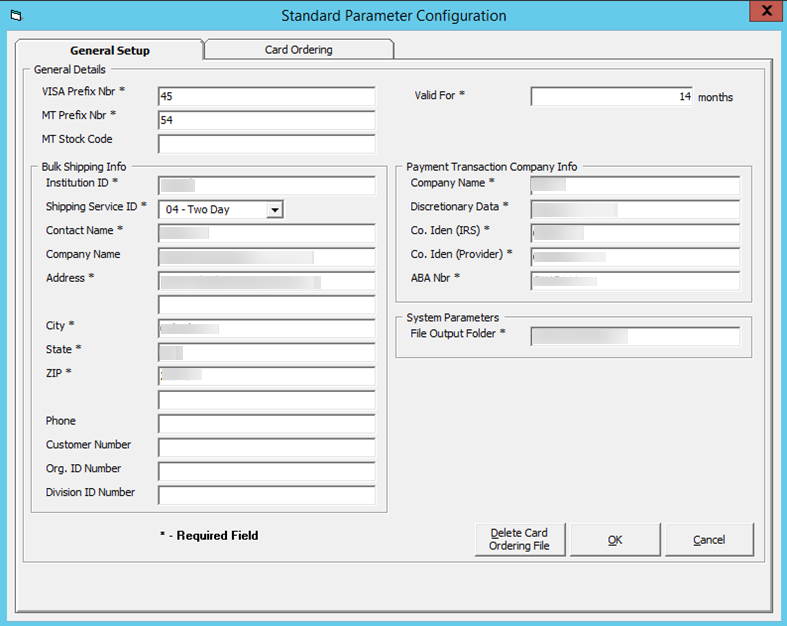This screenshot has height=626, width=787.
Task: Click the Contact Name field
Action: click(x=267, y=233)
